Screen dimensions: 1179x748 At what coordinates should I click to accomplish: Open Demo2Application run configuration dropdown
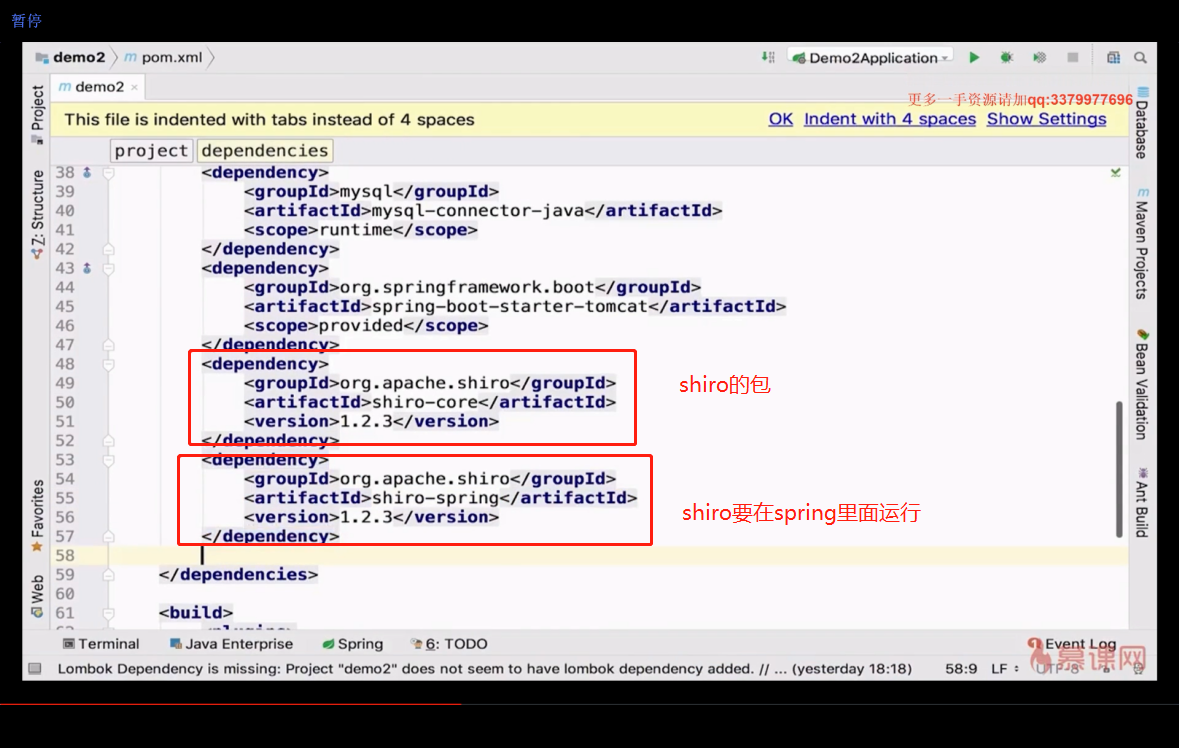pos(871,57)
